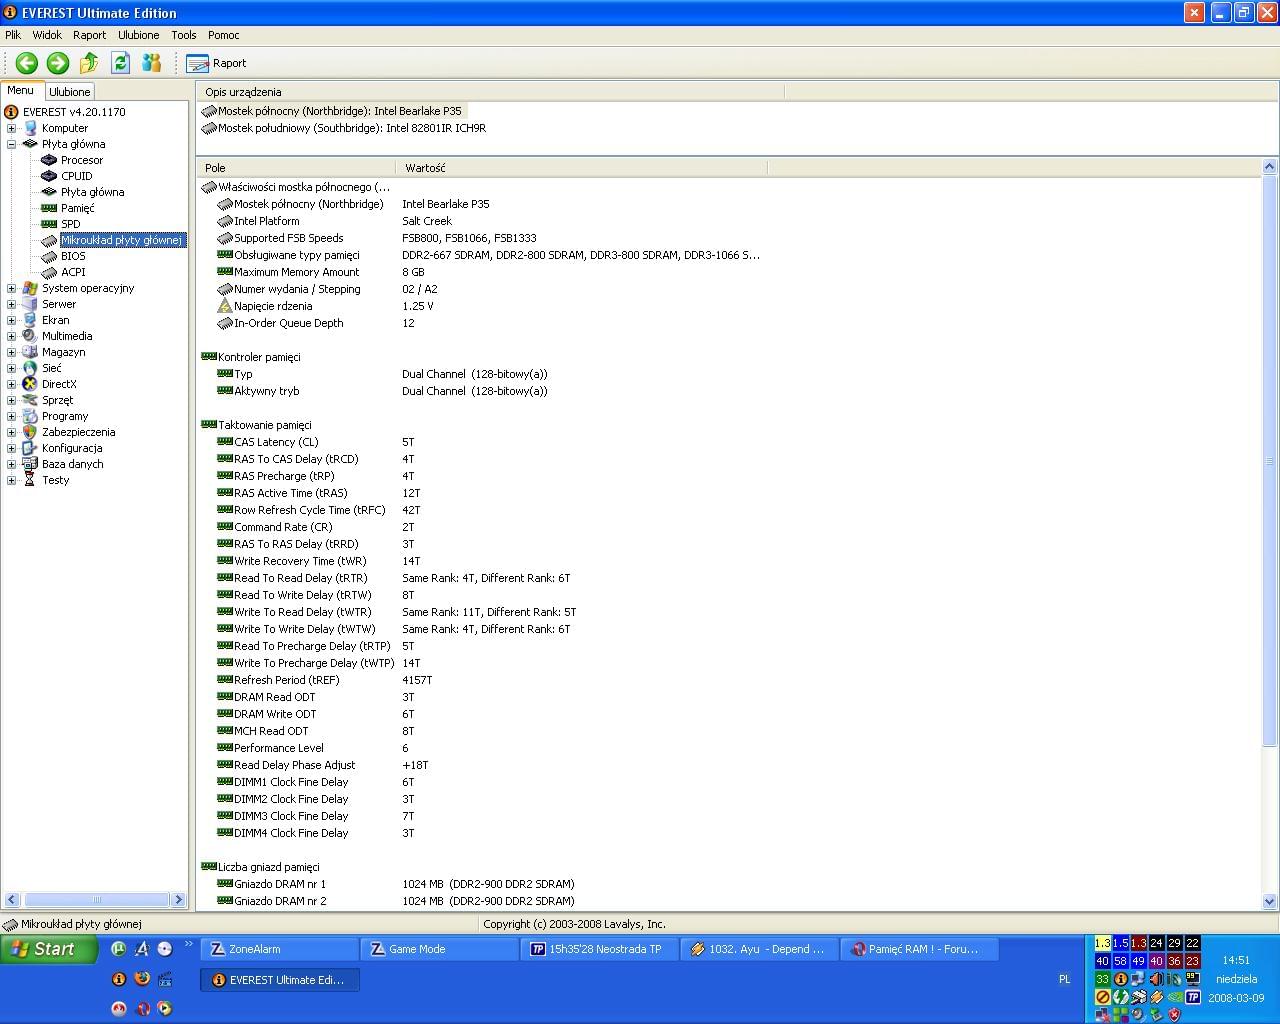Screen dimensions: 1280x1024
Task: Go up one level with the up arrow icon
Action: [89, 63]
